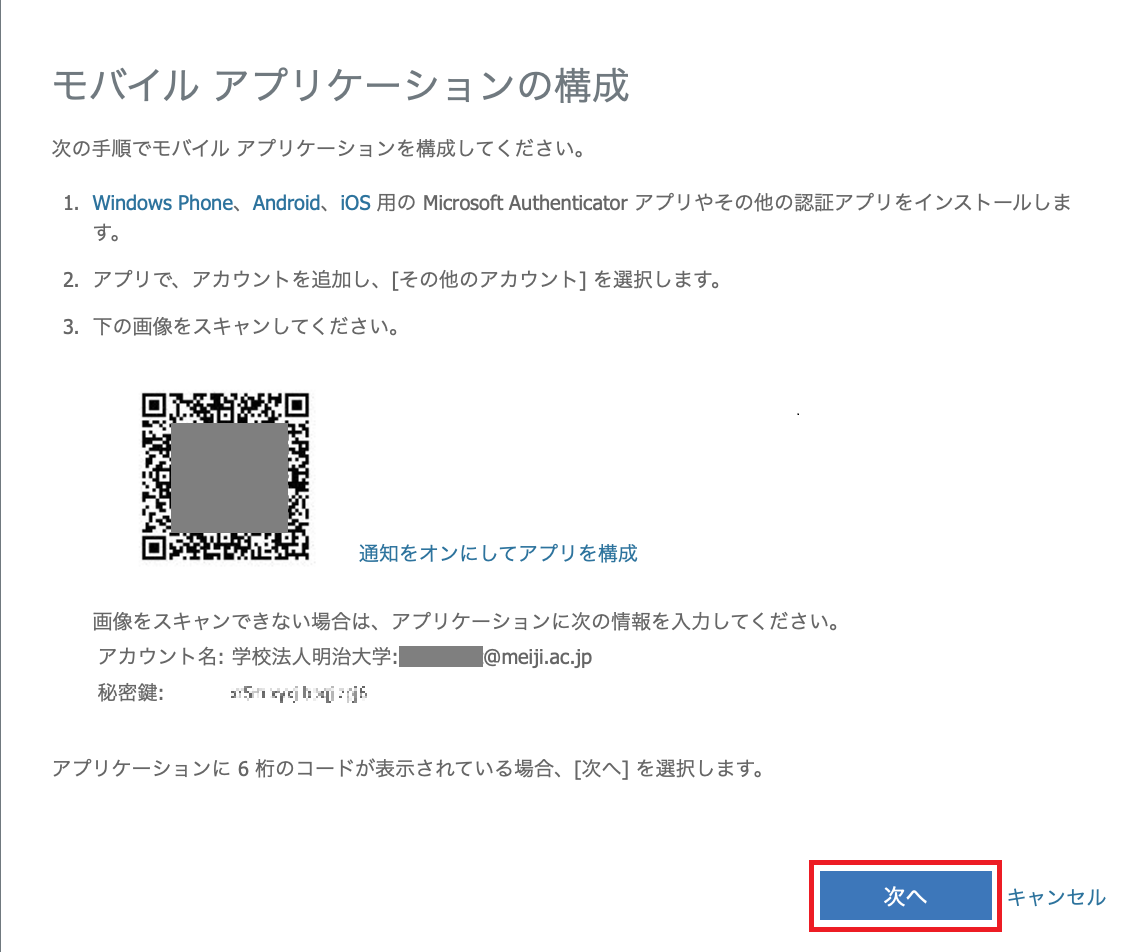Click the @meiji.ac.jp account name text
Viewport: 1132px width, 952px height.
tap(538, 657)
